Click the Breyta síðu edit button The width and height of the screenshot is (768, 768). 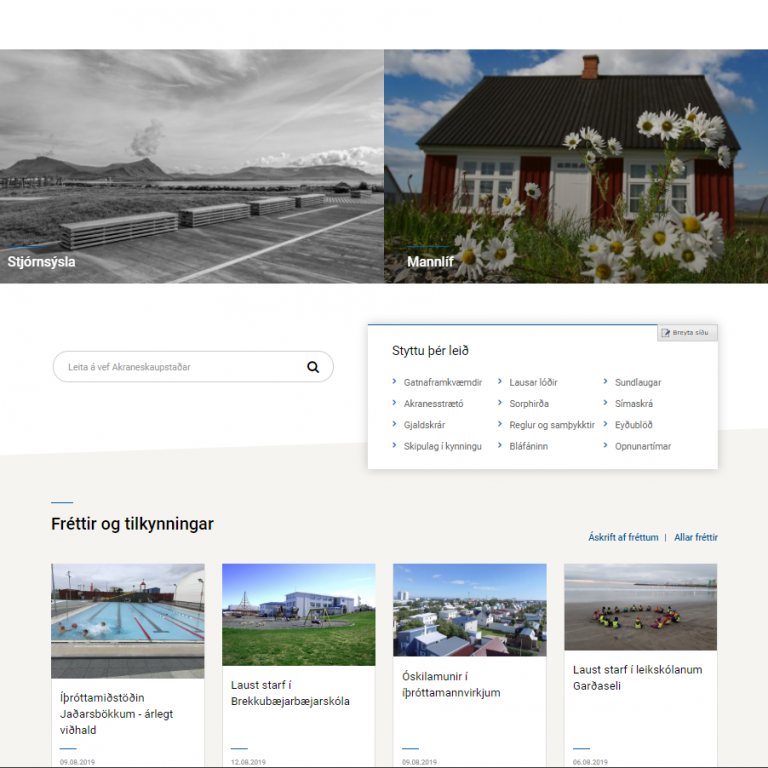(688, 333)
